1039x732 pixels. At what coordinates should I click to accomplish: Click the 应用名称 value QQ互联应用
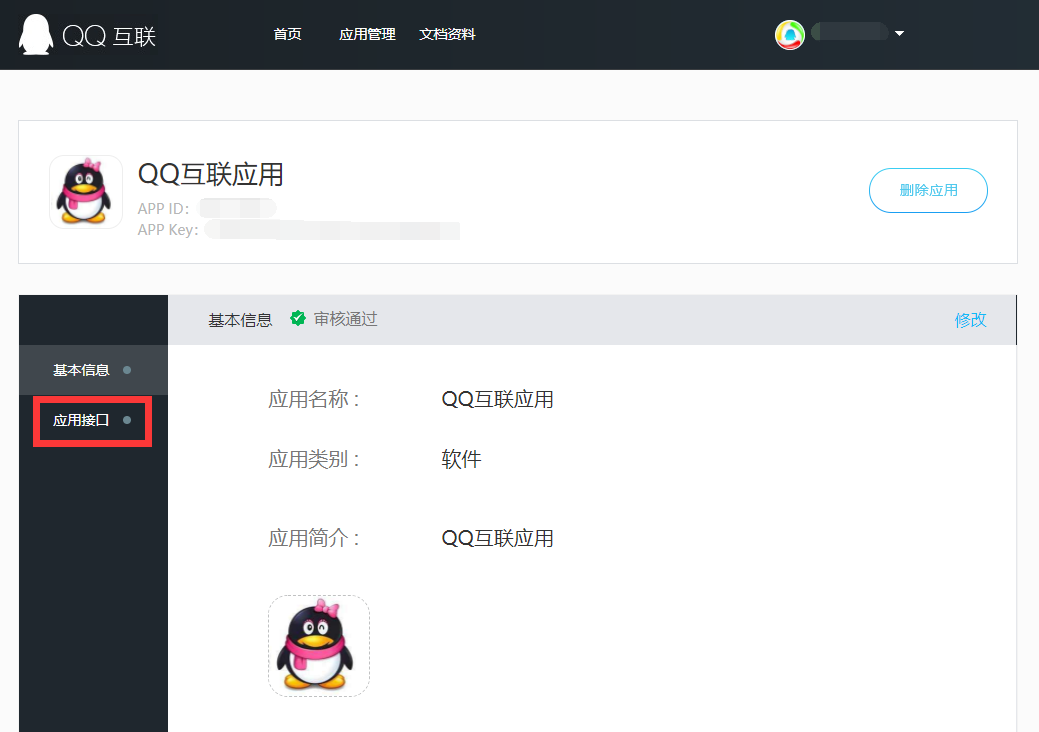pos(498,399)
